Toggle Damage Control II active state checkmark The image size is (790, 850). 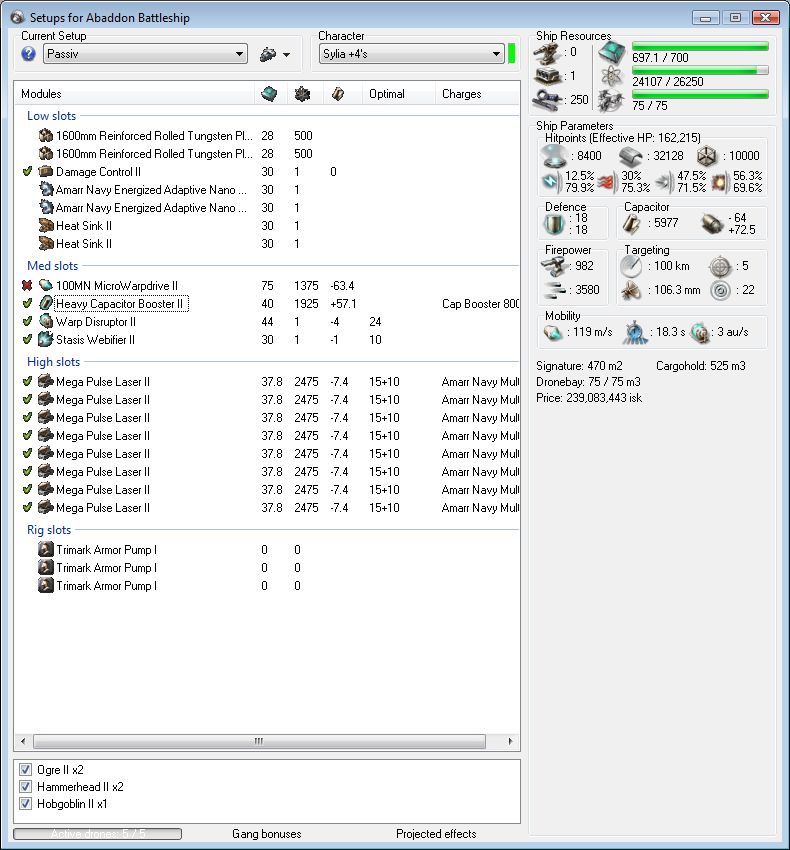pyautogui.click(x=27, y=172)
